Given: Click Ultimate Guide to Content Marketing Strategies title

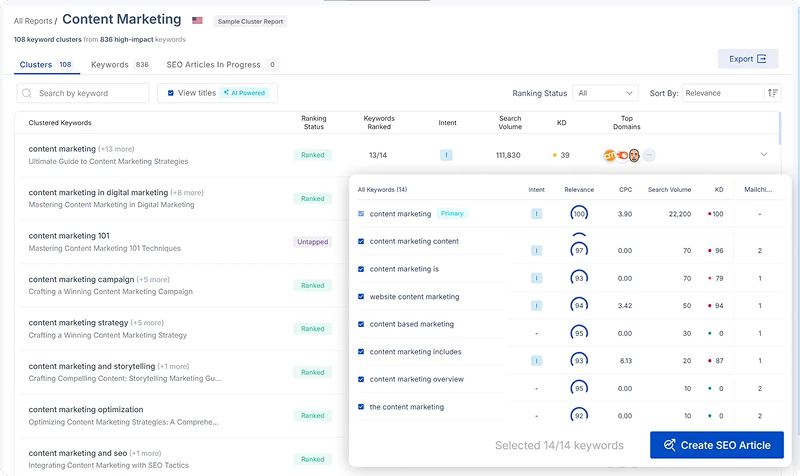Looking at the screenshot, I should 108,161.
